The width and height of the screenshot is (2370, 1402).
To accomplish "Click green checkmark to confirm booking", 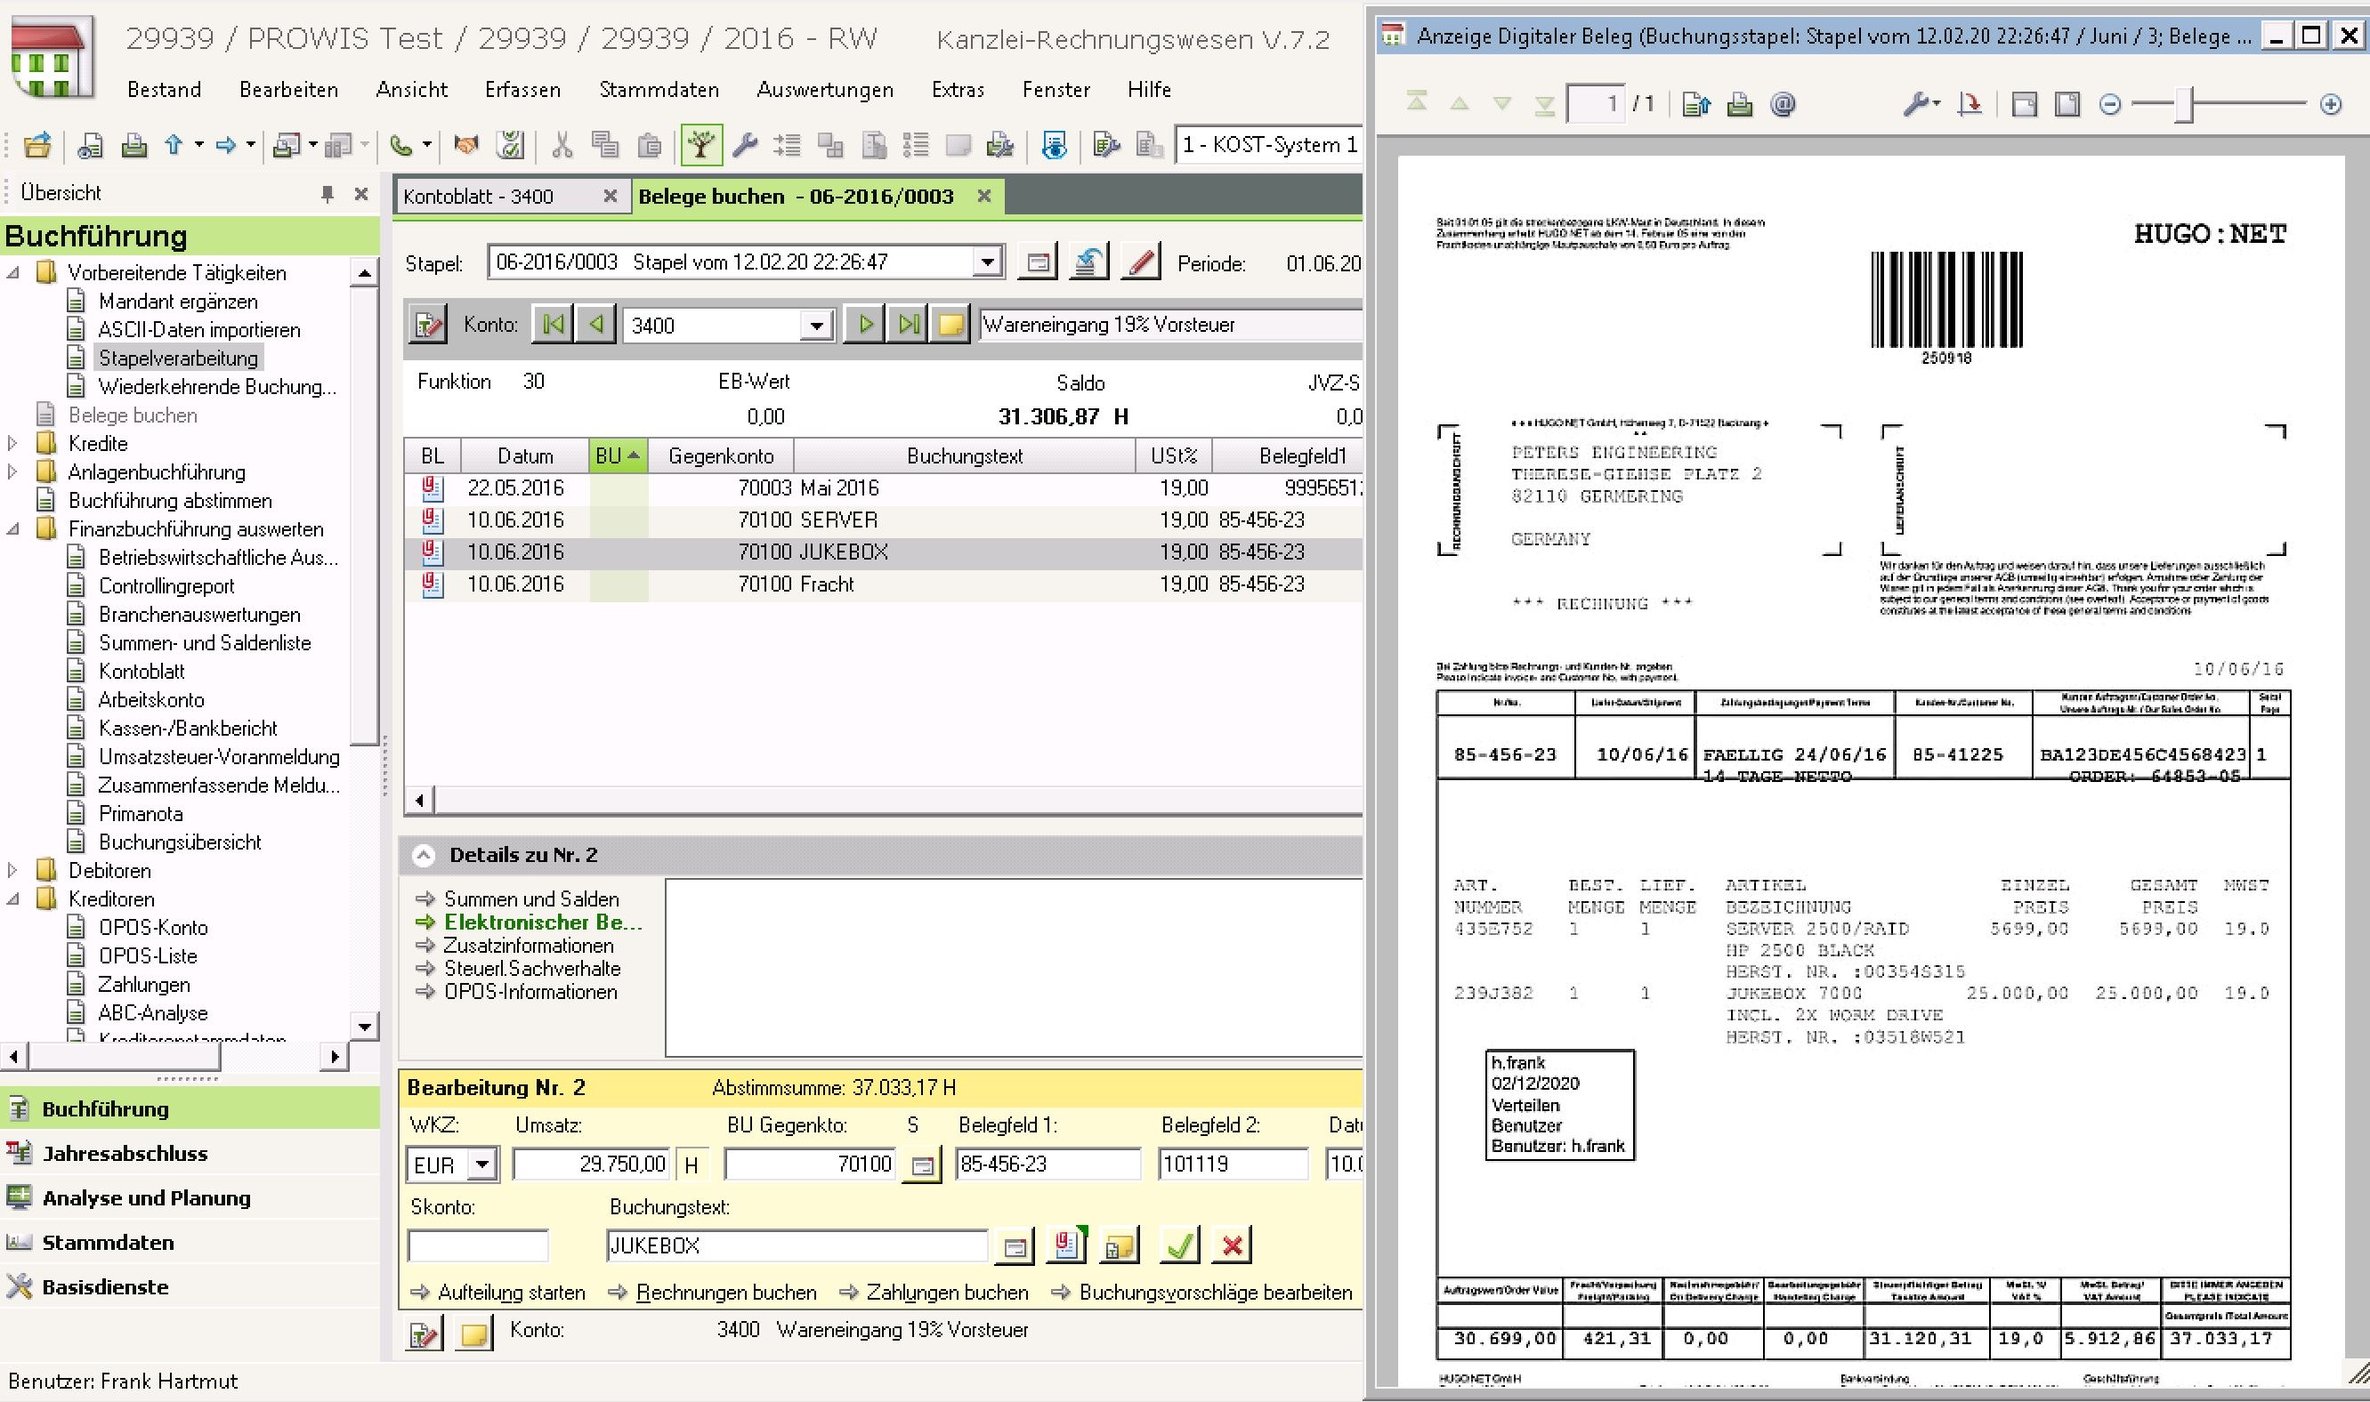I will (1179, 1245).
